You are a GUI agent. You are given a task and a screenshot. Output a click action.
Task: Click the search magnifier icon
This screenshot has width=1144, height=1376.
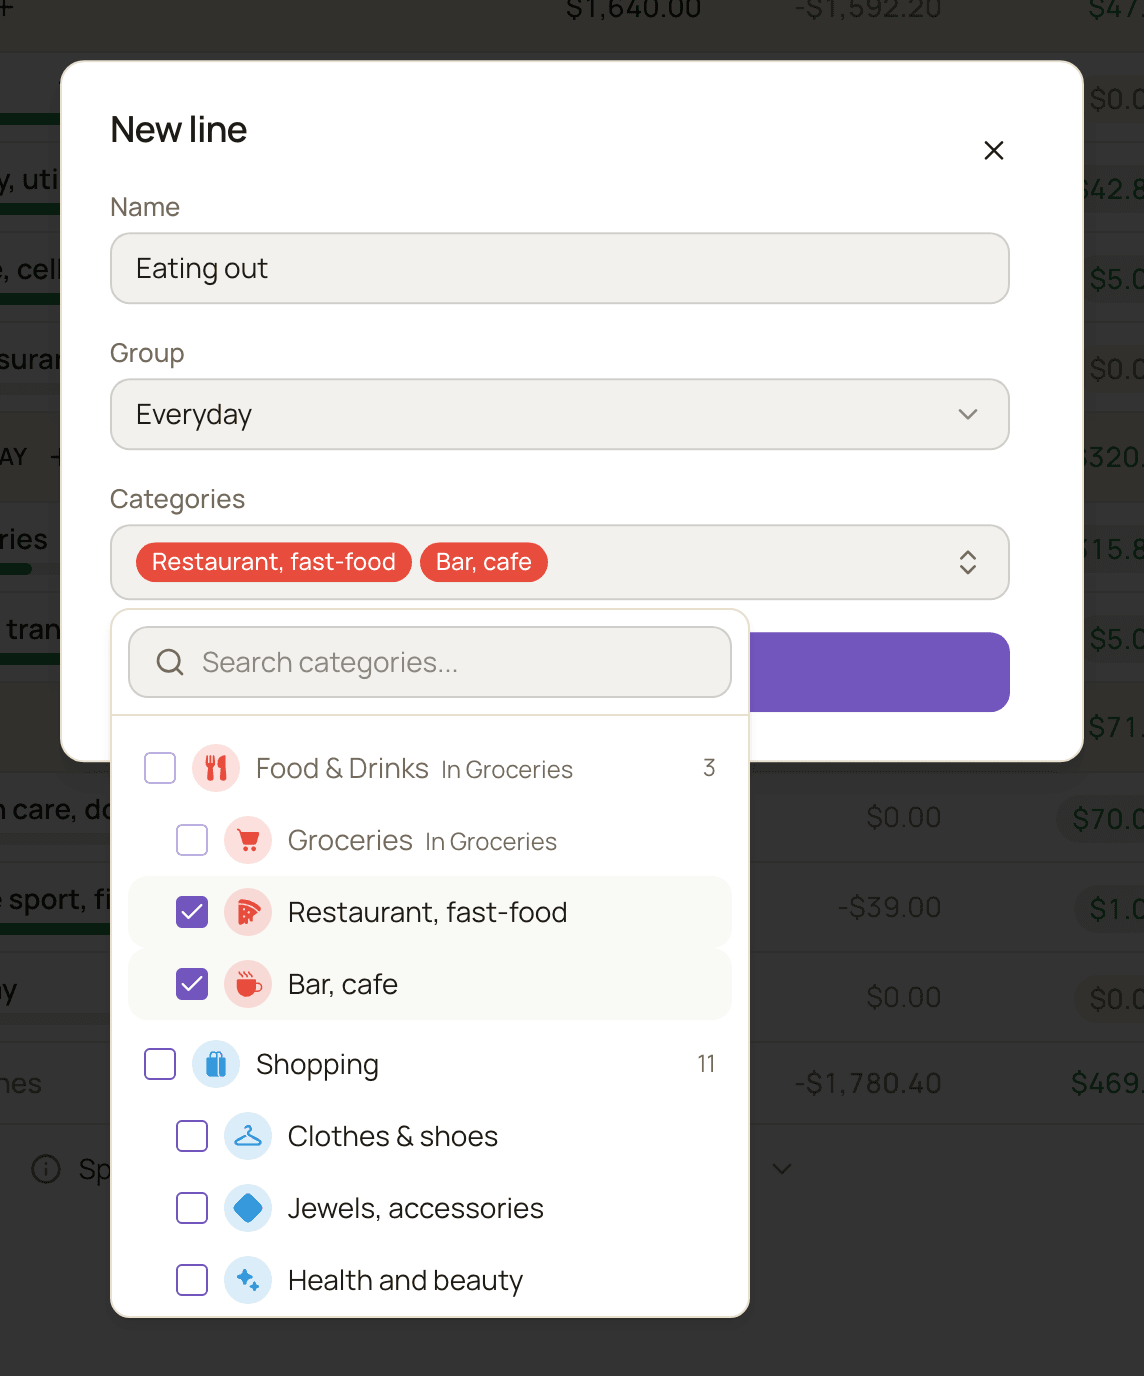(170, 662)
